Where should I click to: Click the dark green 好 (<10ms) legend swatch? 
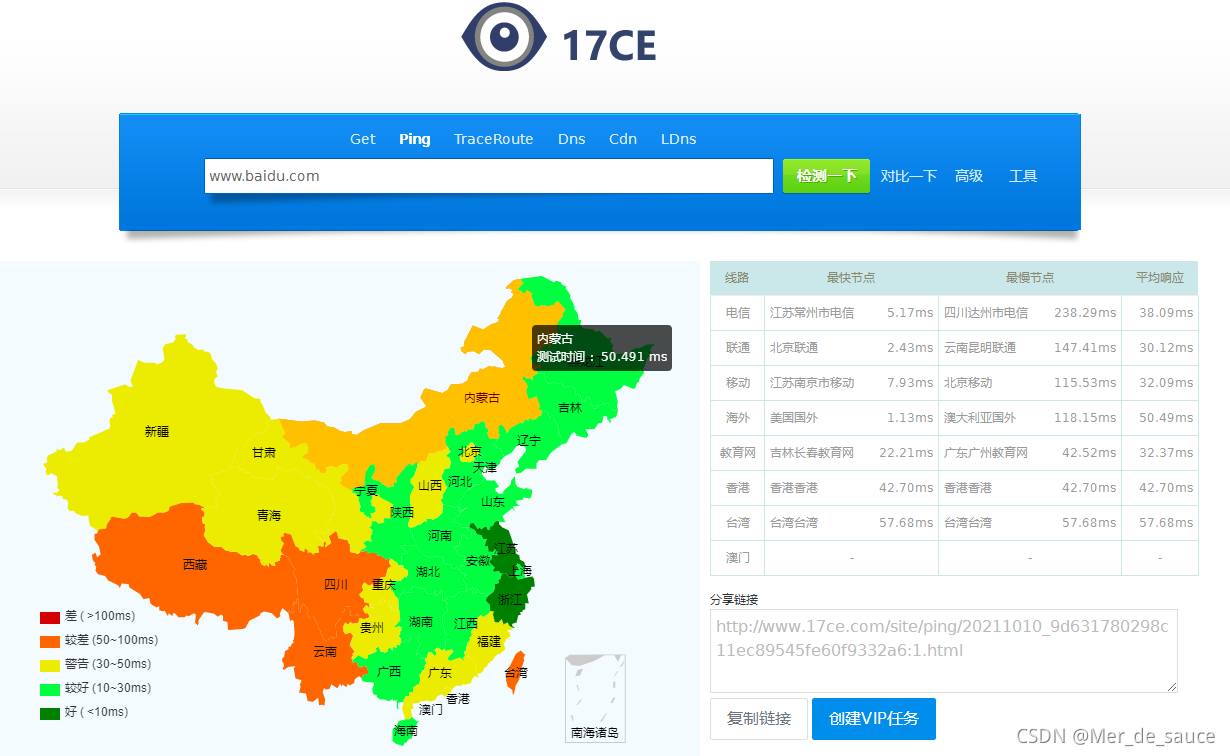(50, 713)
